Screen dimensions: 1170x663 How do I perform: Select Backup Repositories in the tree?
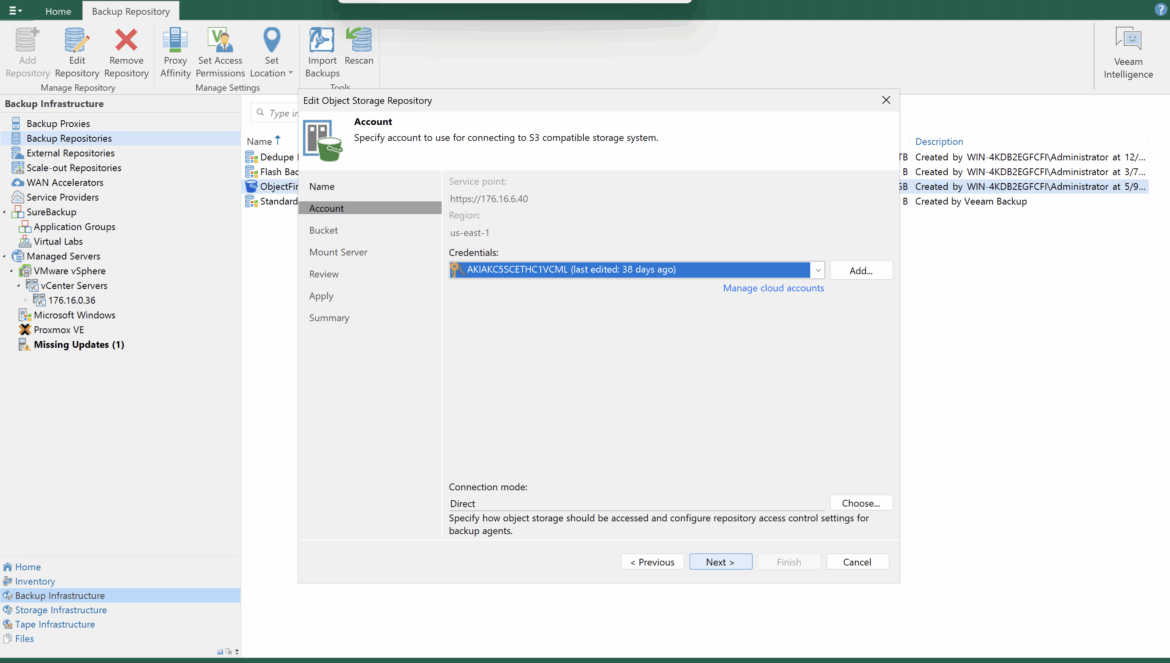pyautogui.click(x=69, y=139)
